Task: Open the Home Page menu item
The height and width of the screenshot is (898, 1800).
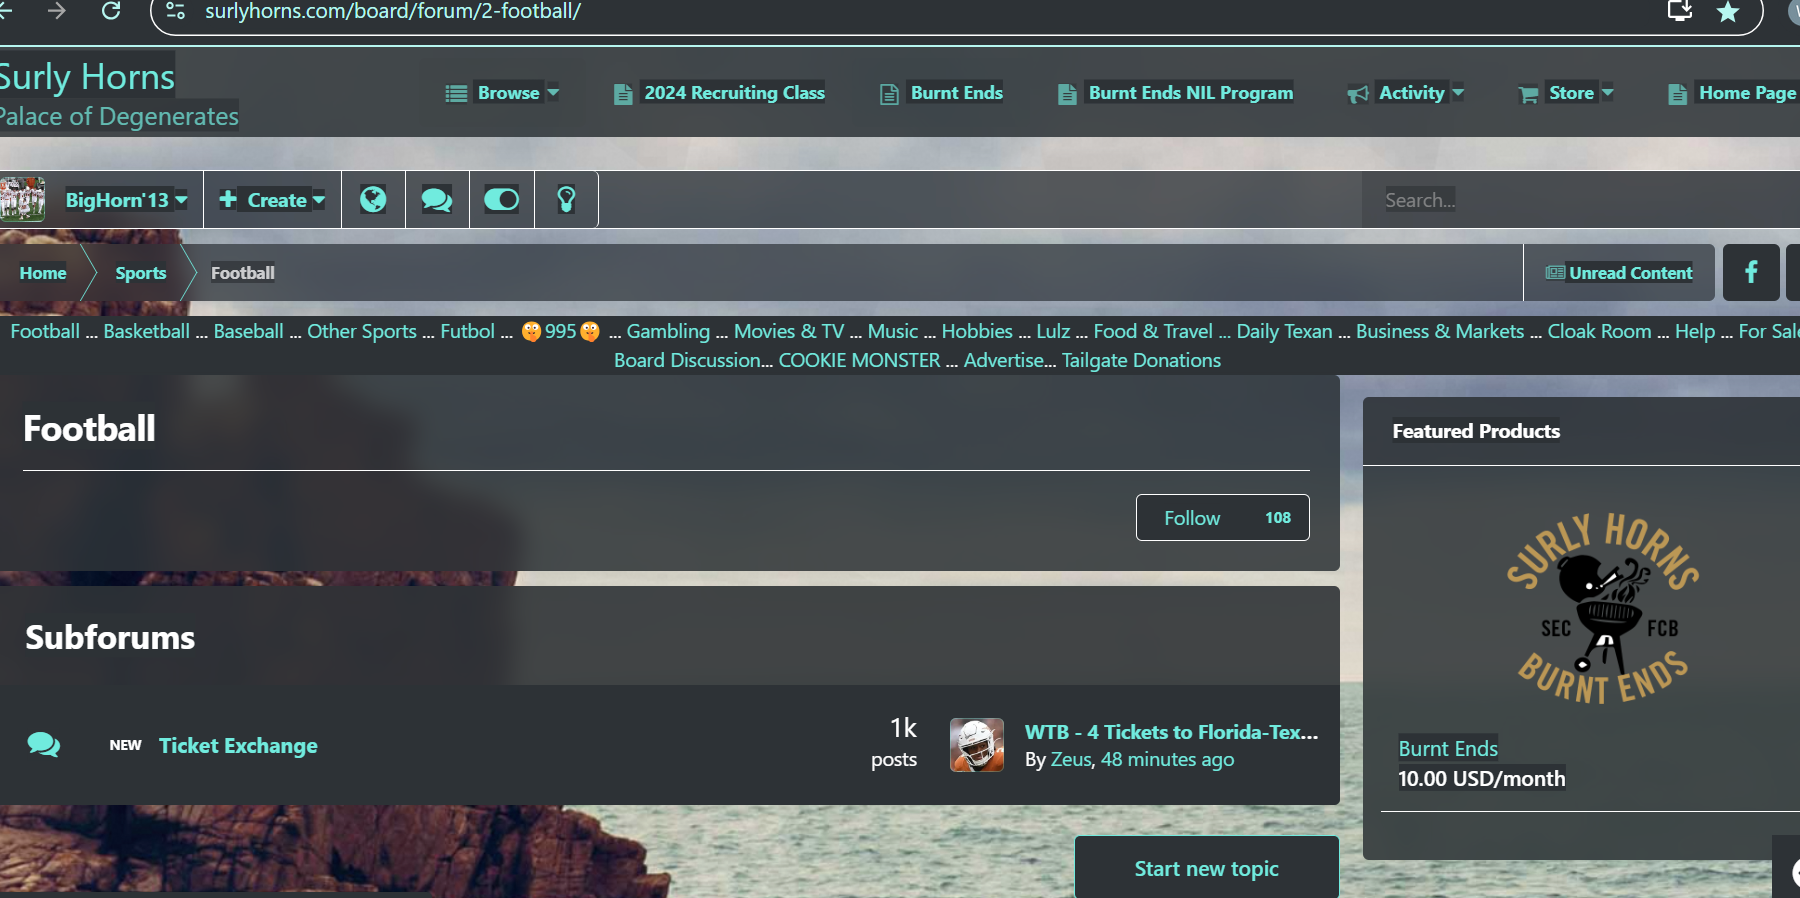Action: click(x=1733, y=93)
